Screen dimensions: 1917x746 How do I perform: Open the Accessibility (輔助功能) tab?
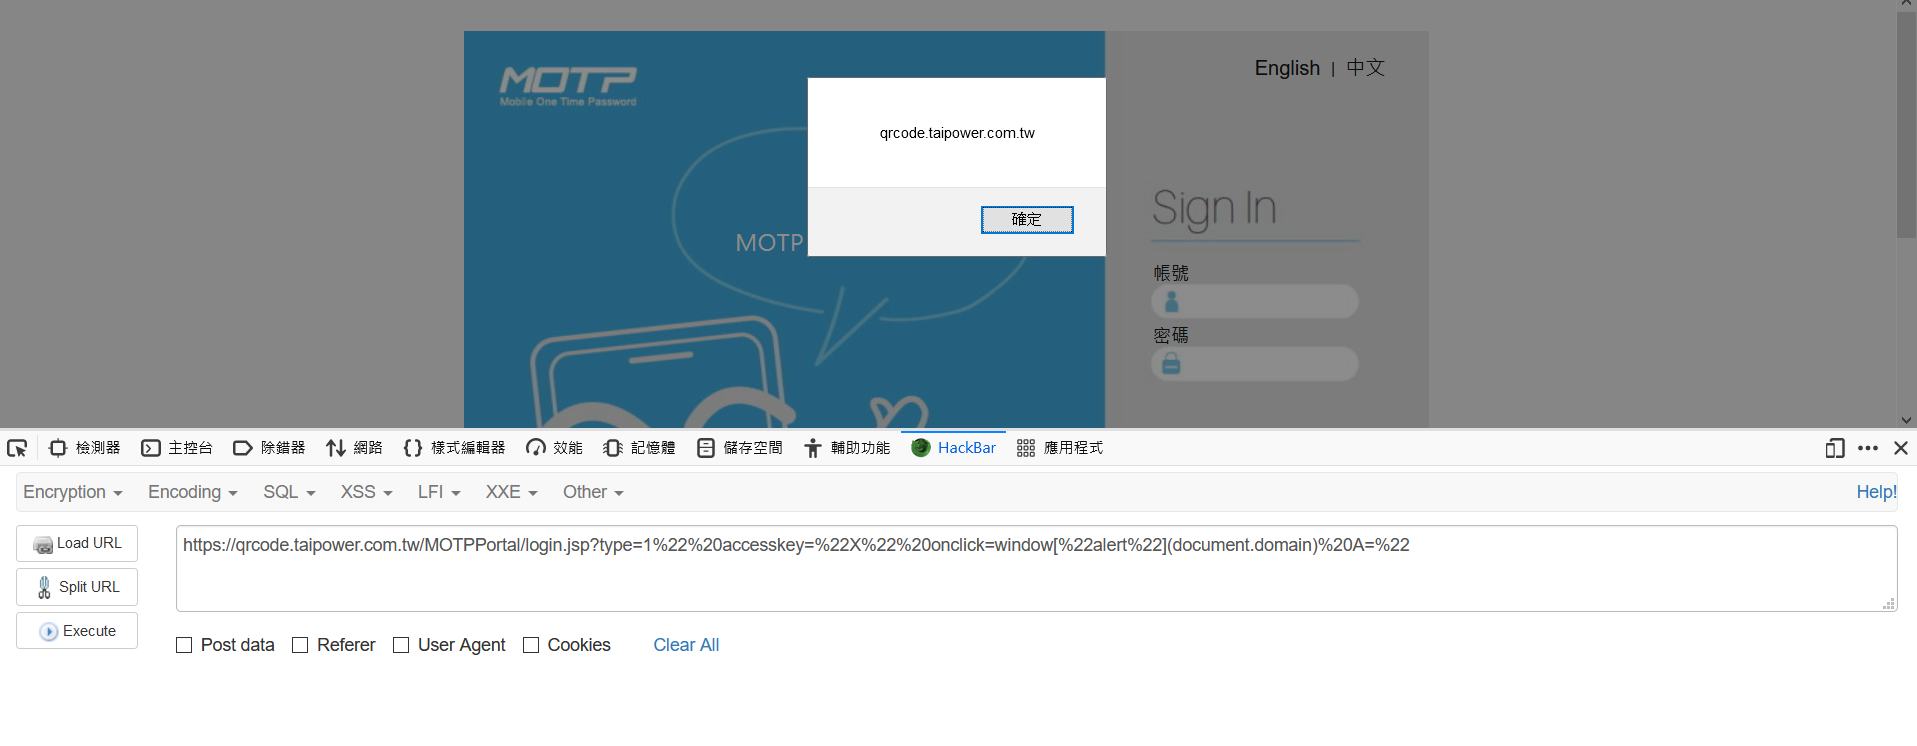pos(846,448)
